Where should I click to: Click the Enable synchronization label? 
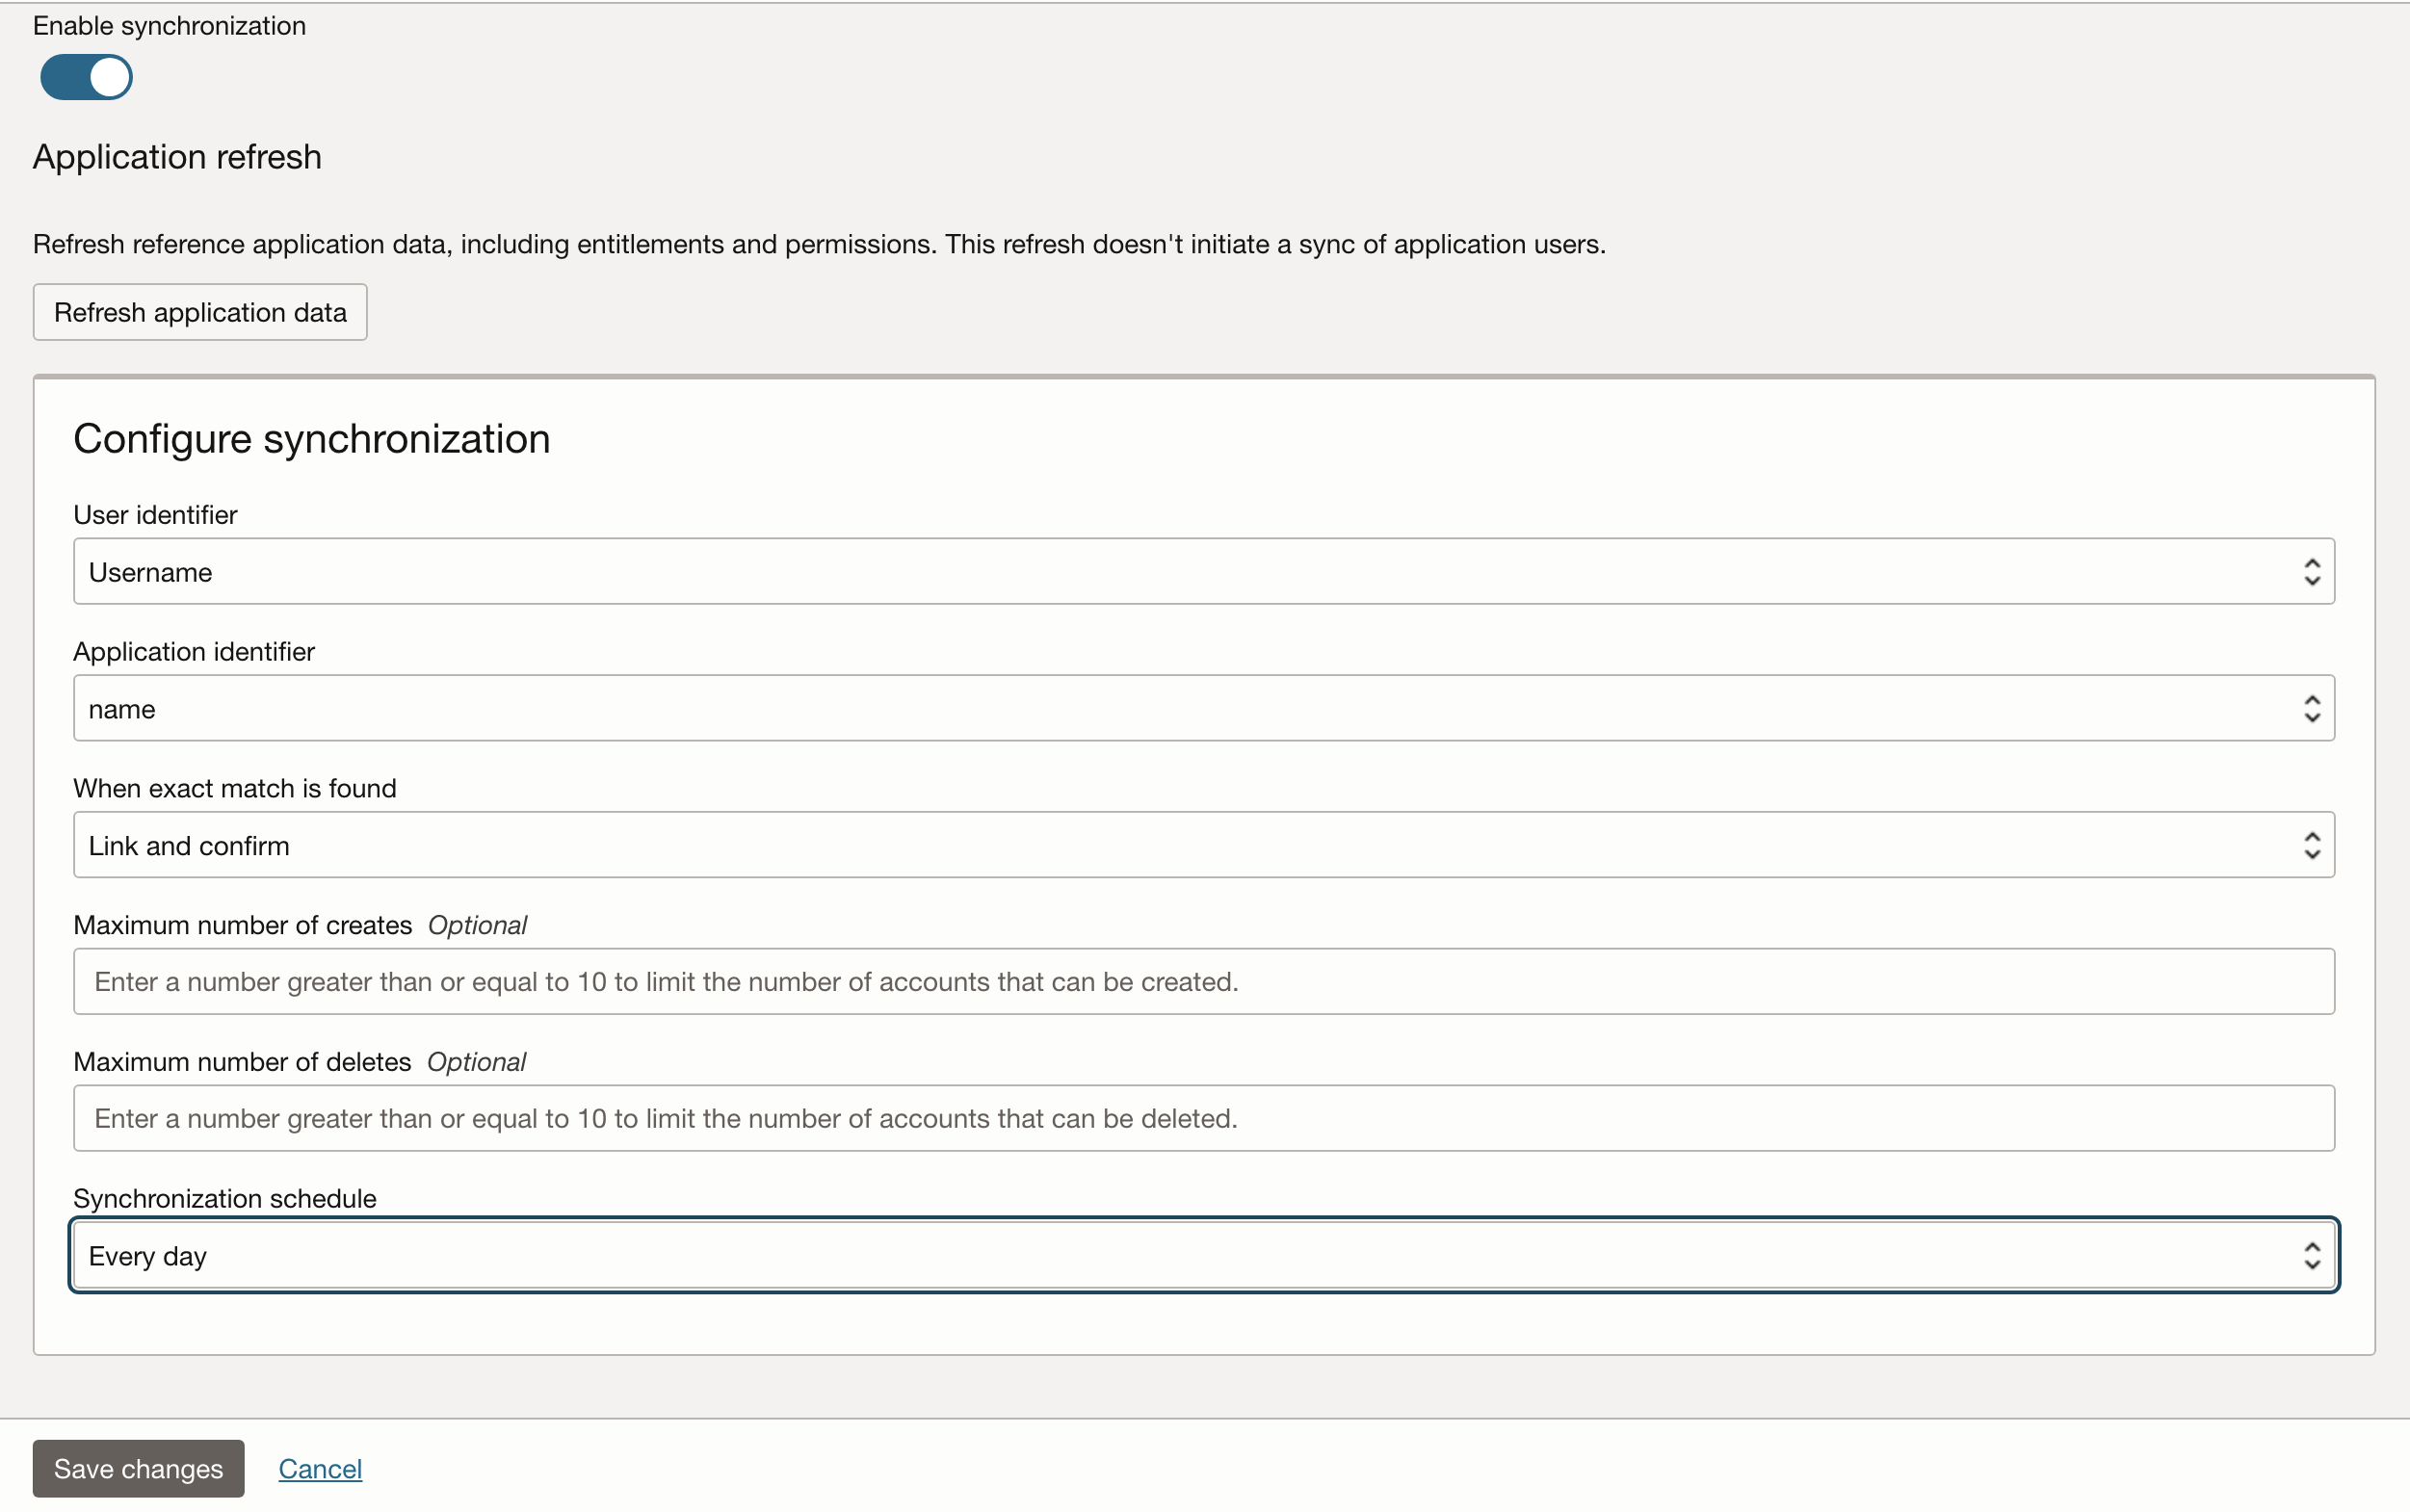pos(169,26)
